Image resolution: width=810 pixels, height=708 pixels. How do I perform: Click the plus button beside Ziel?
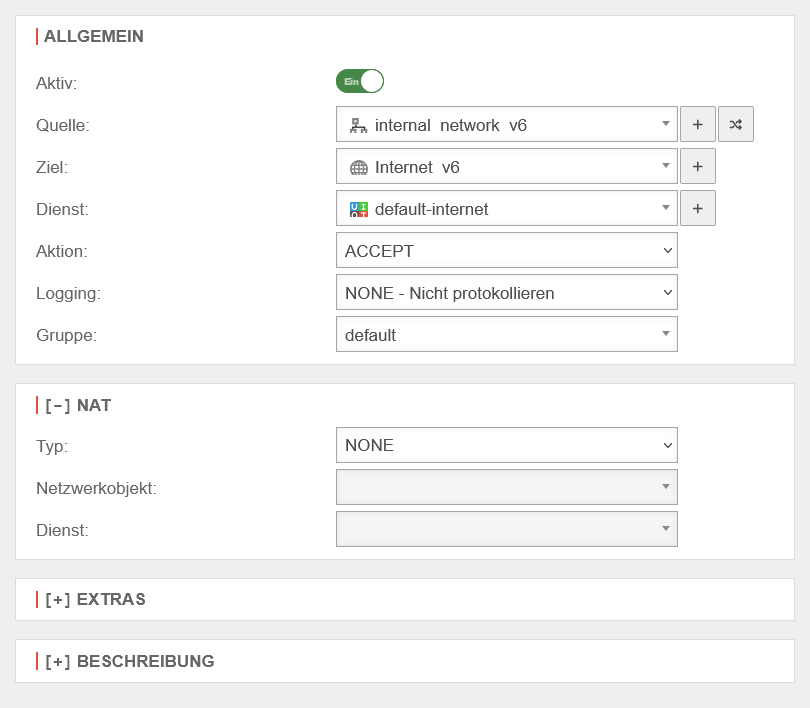coord(697,167)
